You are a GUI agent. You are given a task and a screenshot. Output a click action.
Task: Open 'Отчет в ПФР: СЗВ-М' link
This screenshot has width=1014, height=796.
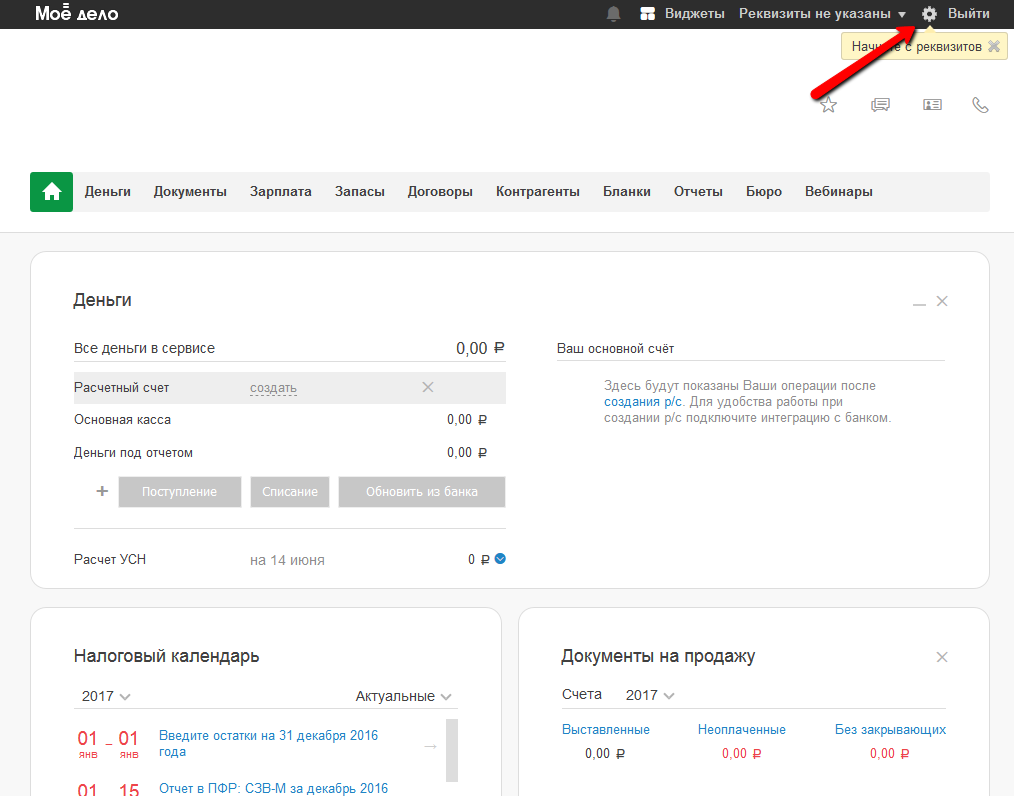(x=274, y=788)
